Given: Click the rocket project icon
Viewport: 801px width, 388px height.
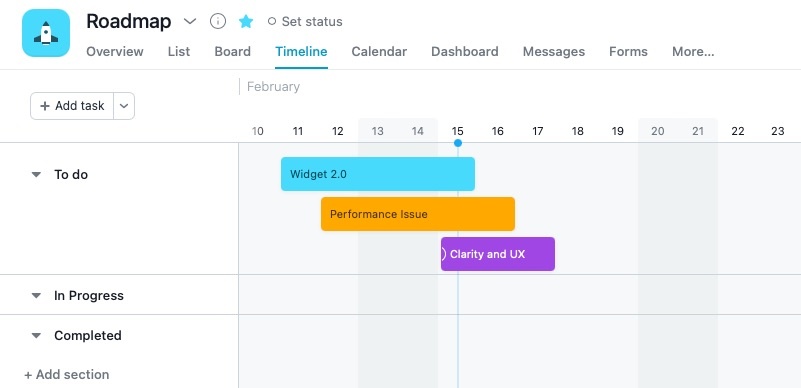Looking at the screenshot, I should tap(46, 33).
